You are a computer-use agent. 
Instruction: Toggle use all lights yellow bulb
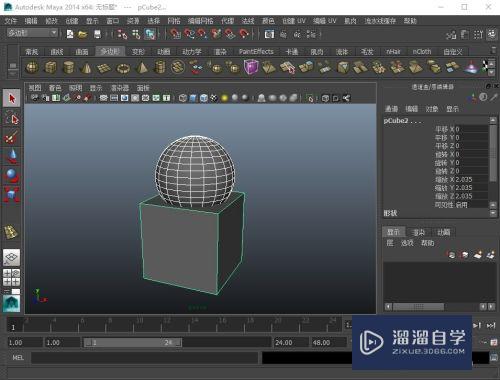pos(225,98)
